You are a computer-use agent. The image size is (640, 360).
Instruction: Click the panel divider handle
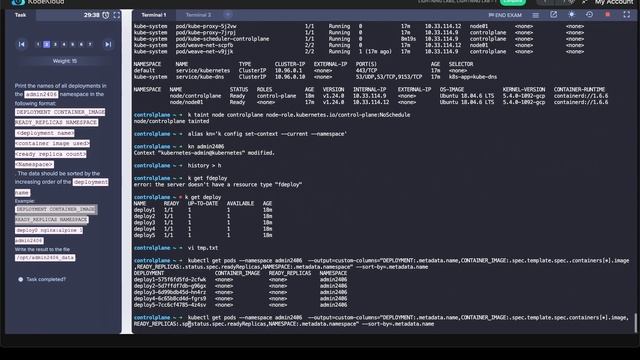click(127, 171)
